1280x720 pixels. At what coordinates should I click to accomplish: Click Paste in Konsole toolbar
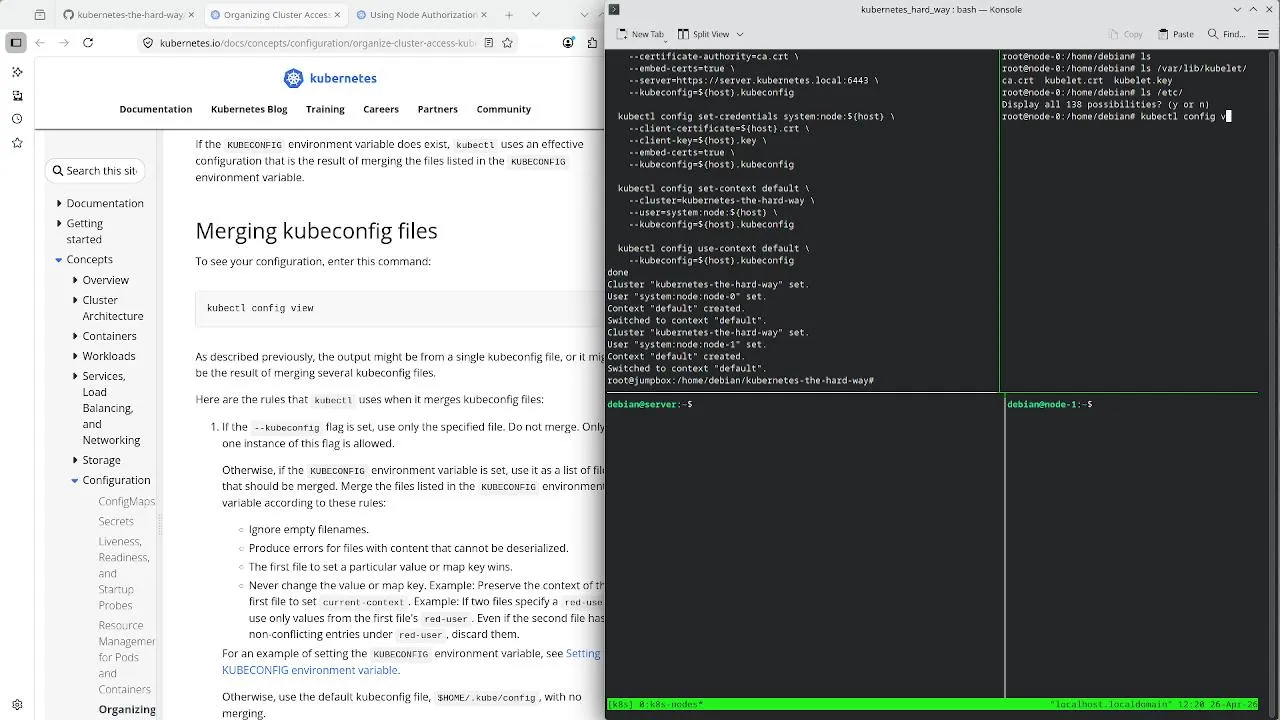coord(1176,34)
